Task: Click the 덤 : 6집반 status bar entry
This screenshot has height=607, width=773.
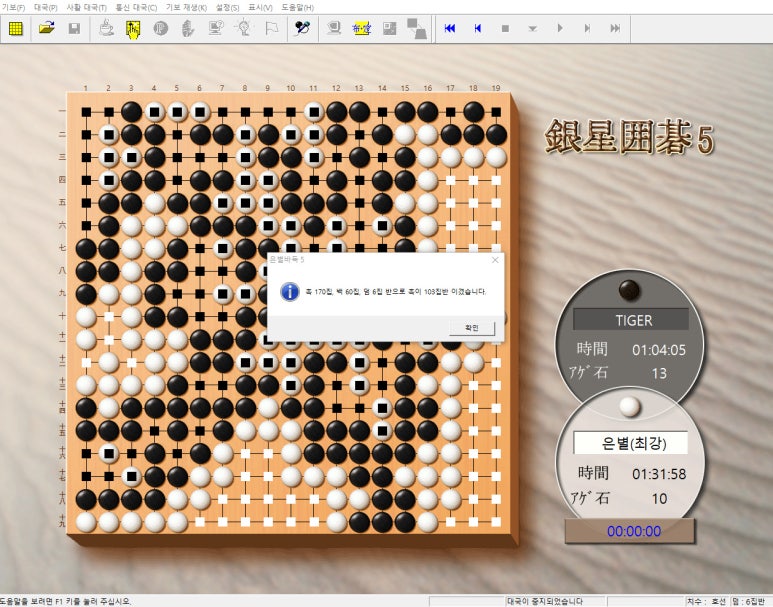Action: click(748, 602)
